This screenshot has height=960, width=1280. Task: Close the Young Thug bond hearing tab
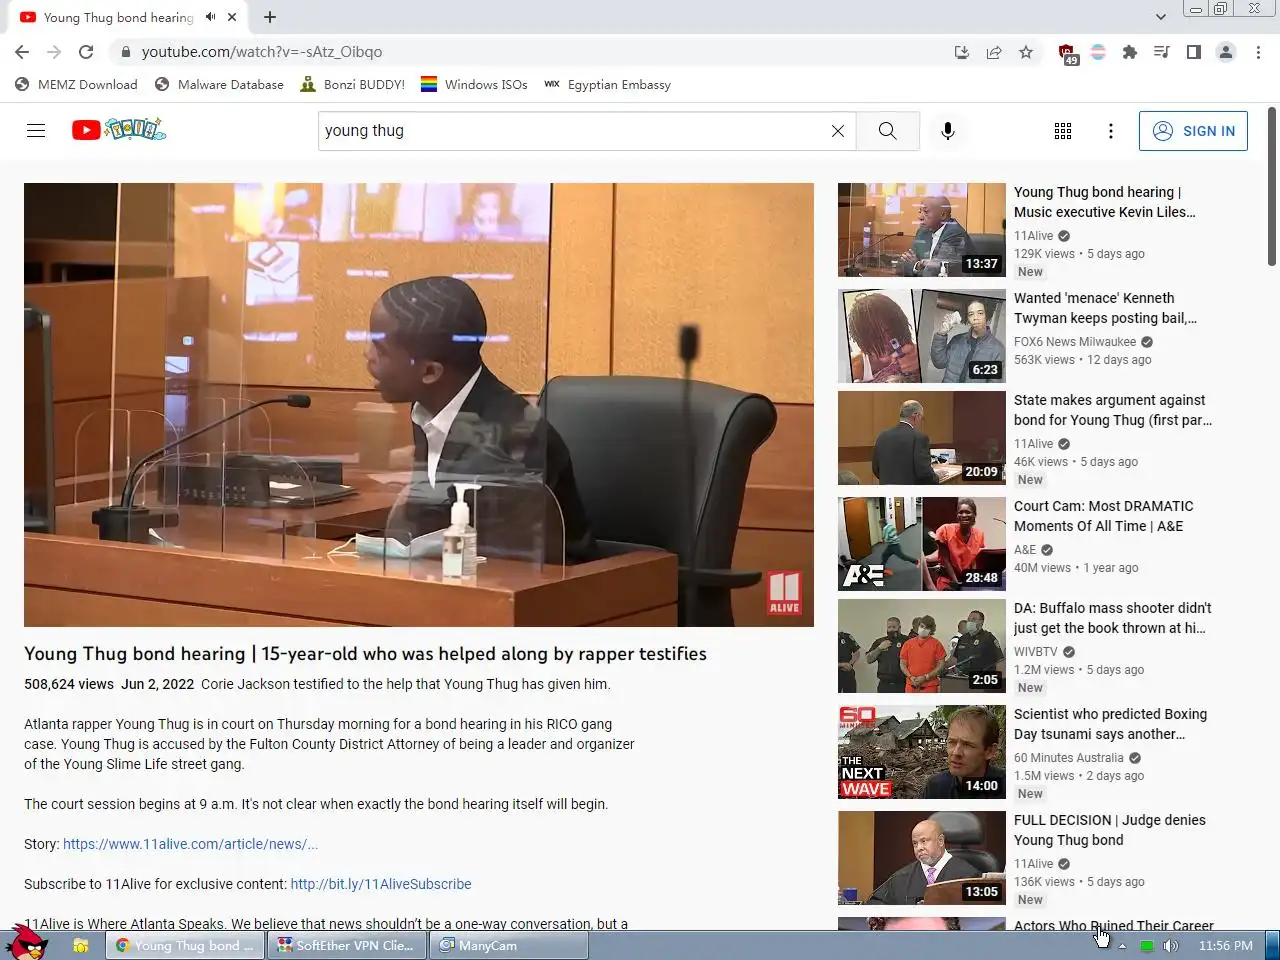point(232,17)
